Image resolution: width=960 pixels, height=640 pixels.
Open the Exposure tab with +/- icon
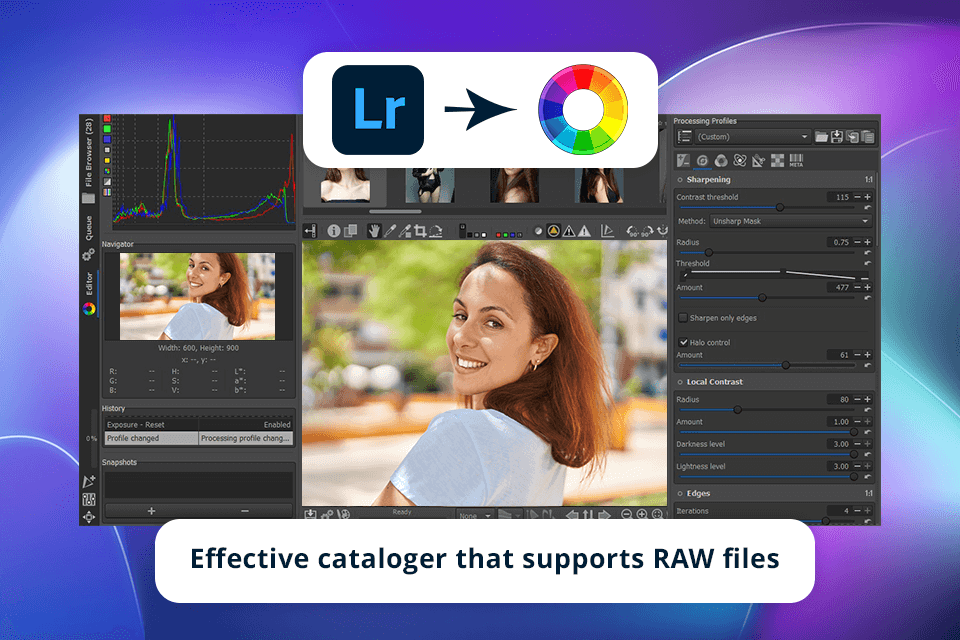[x=683, y=160]
